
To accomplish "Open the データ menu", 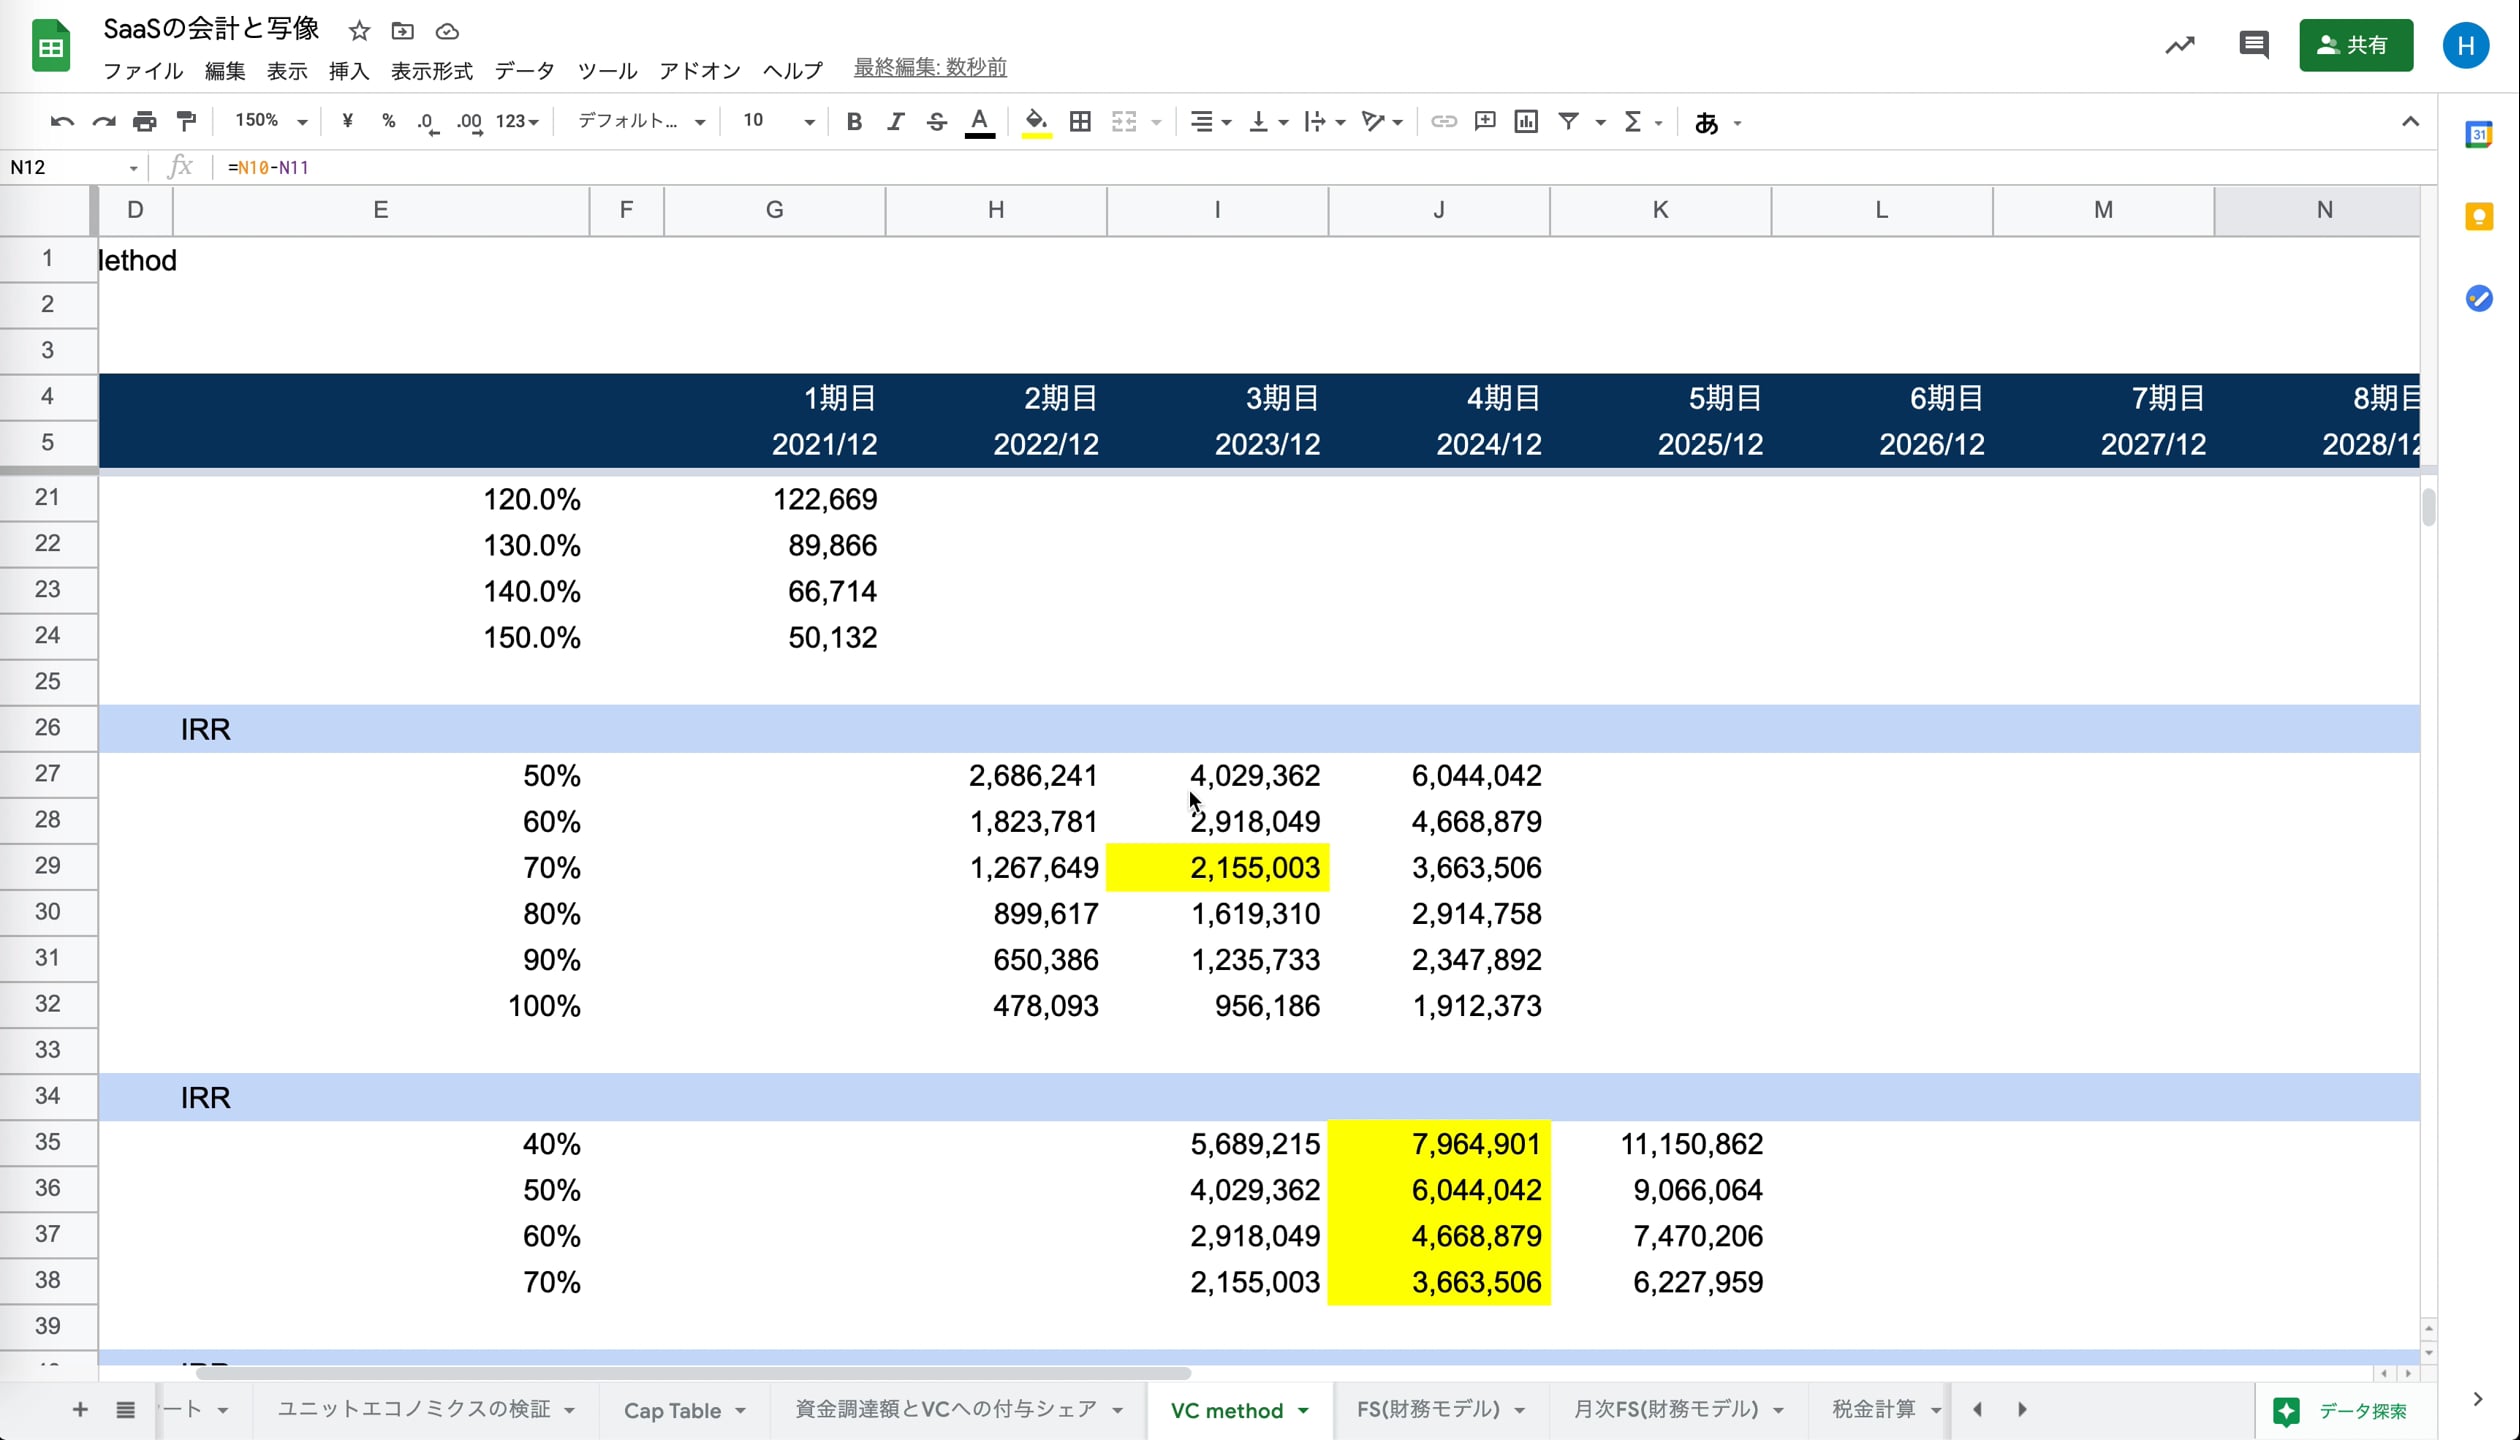I will point(524,71).
